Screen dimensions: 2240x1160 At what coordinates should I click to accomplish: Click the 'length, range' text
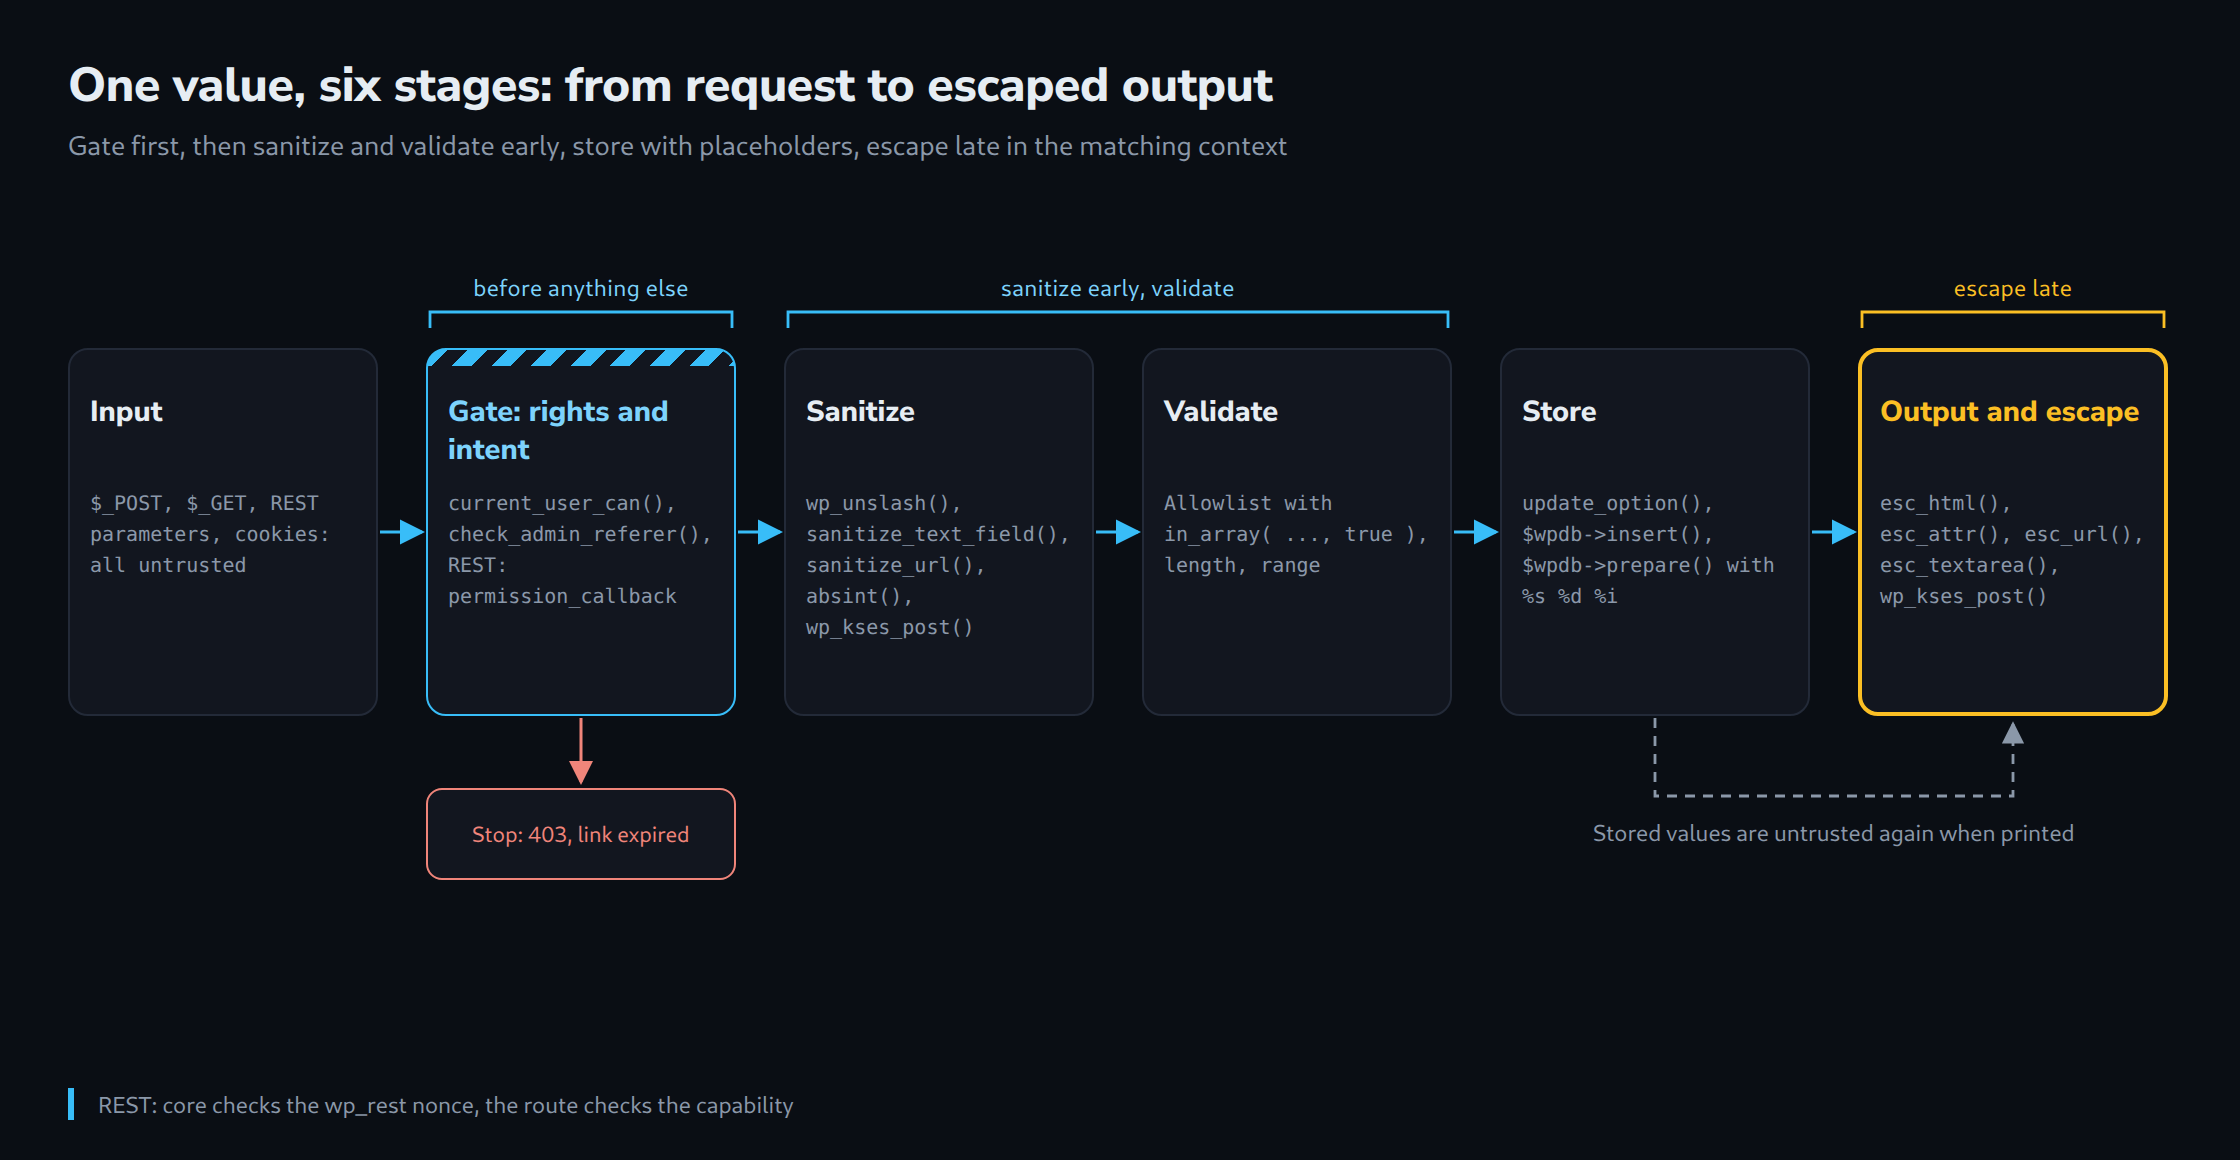coord(1242,565)
